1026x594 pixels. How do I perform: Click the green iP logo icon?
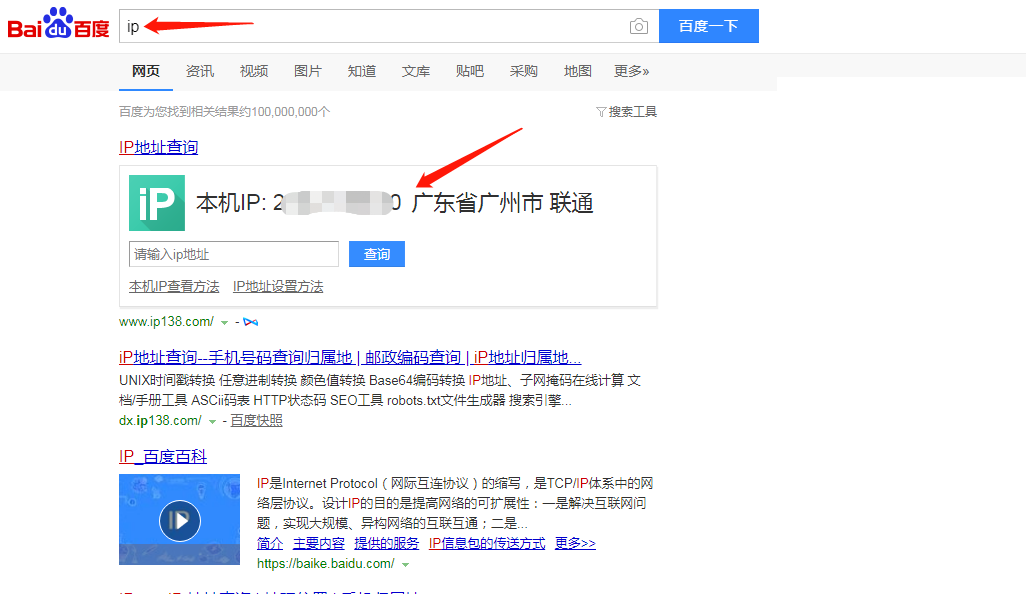(157, 202)
